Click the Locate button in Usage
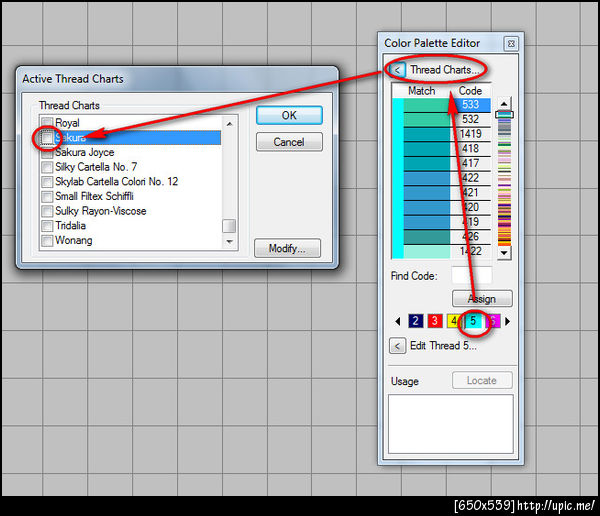Viewport: 600px width, 516px height. [482, 380]
